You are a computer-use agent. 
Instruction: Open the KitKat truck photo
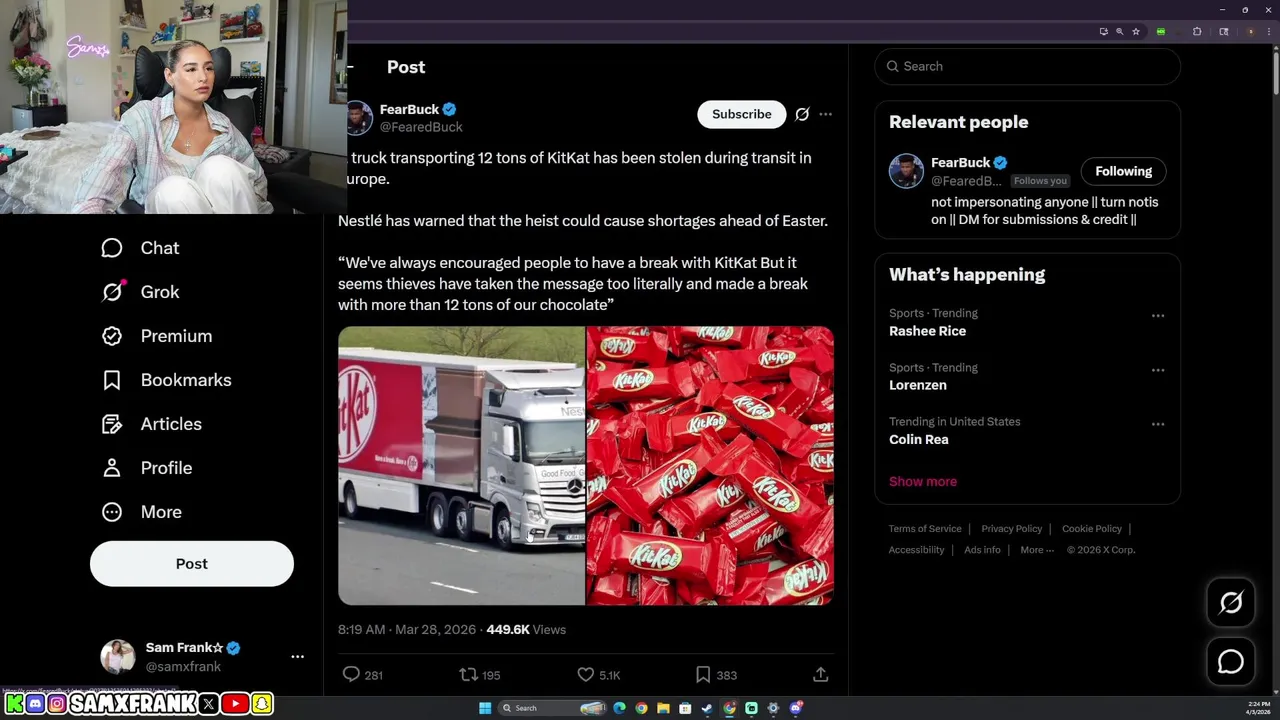pos(461,466)
